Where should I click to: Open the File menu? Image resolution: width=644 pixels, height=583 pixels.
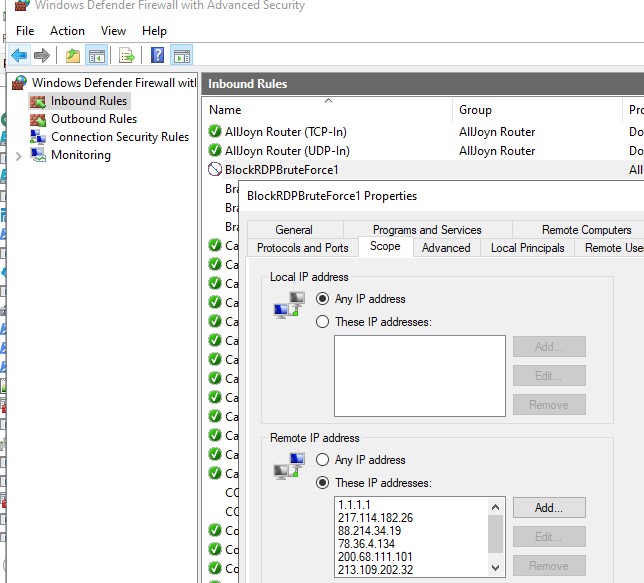[25, 31]
